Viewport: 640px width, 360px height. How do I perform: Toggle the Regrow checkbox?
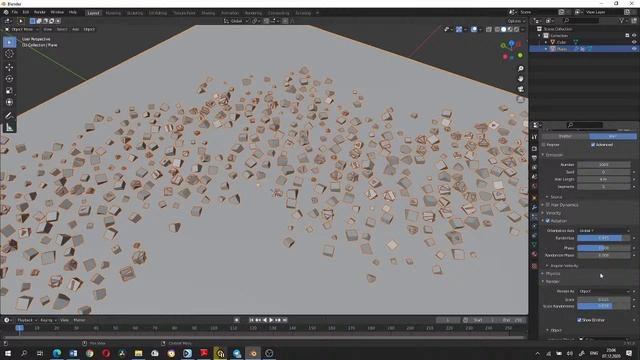[544, 144]
